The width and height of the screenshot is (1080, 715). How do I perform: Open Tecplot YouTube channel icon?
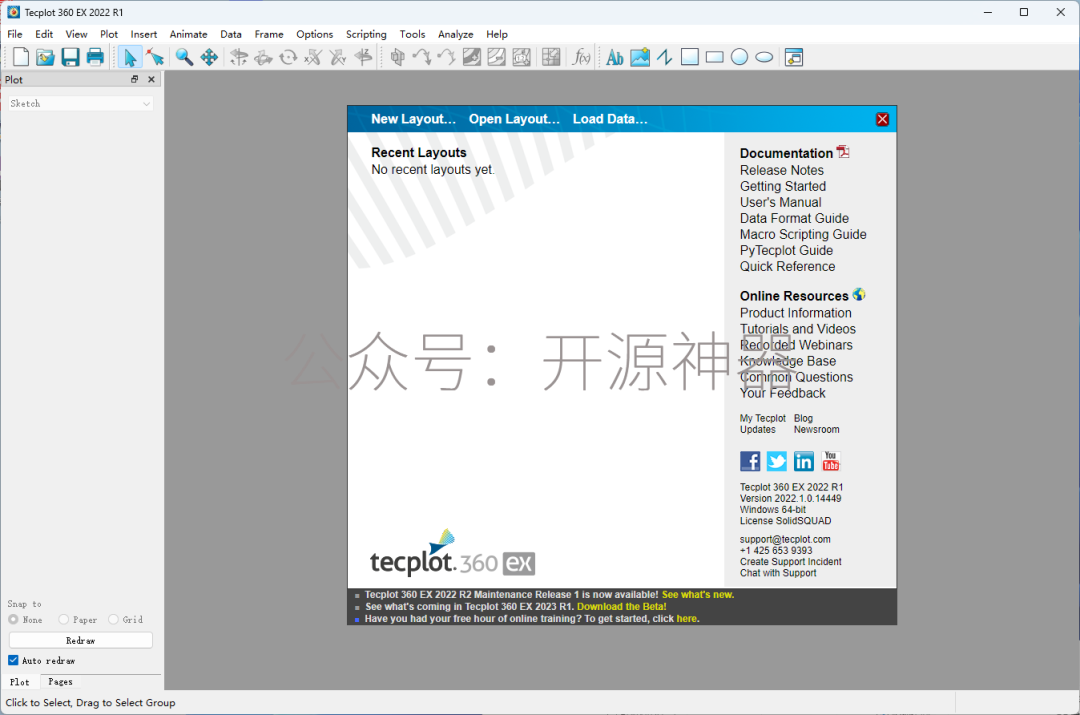831,461
